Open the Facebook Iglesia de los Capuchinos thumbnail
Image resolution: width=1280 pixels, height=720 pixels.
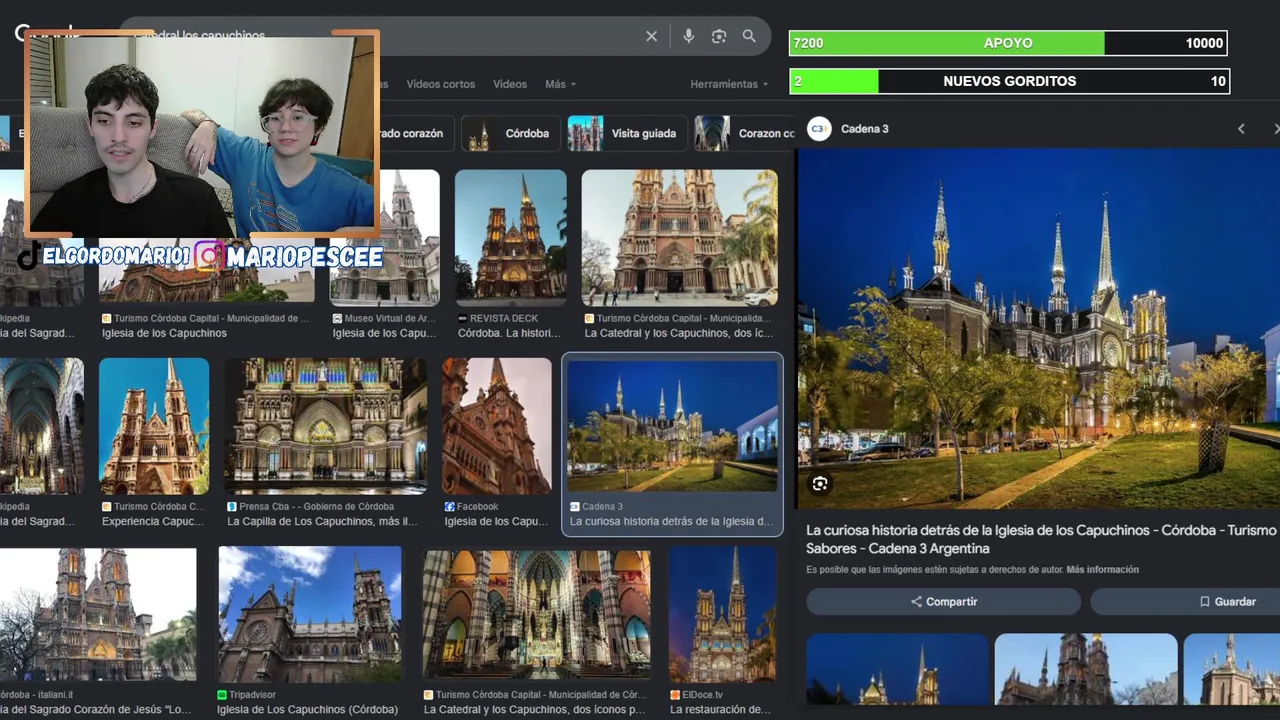coord(497,426)
